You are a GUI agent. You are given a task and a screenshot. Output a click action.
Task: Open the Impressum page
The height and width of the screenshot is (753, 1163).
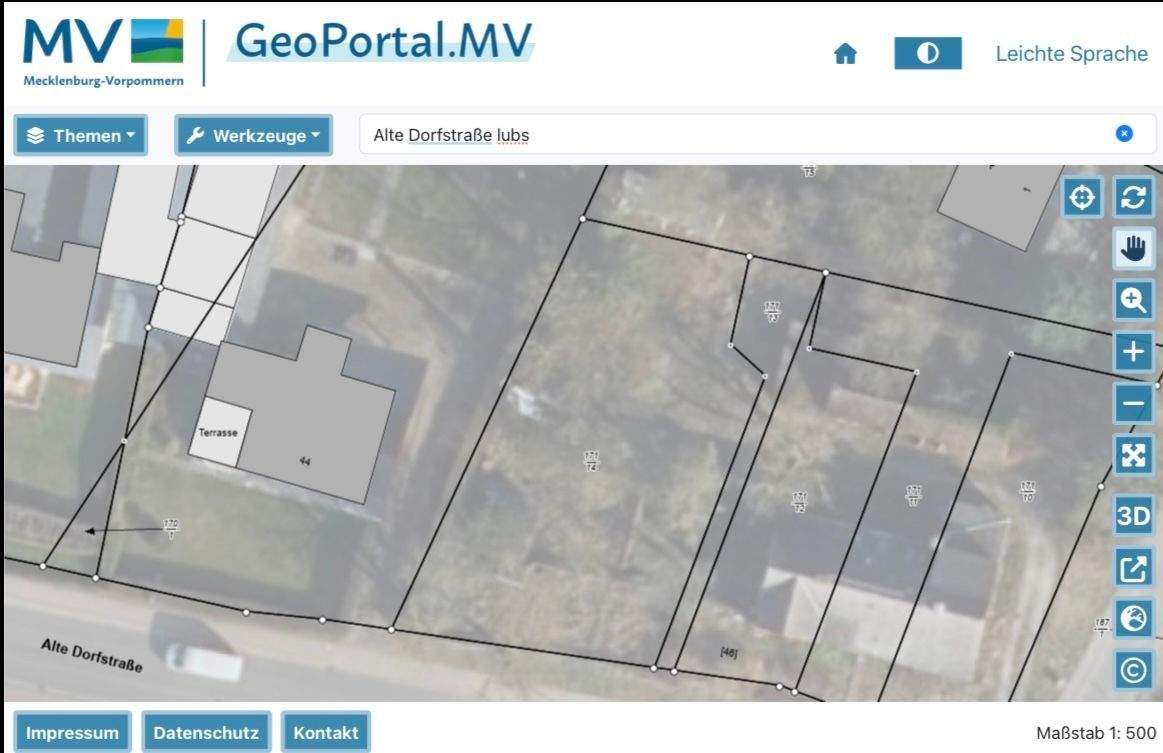click(x=72, y=733)
